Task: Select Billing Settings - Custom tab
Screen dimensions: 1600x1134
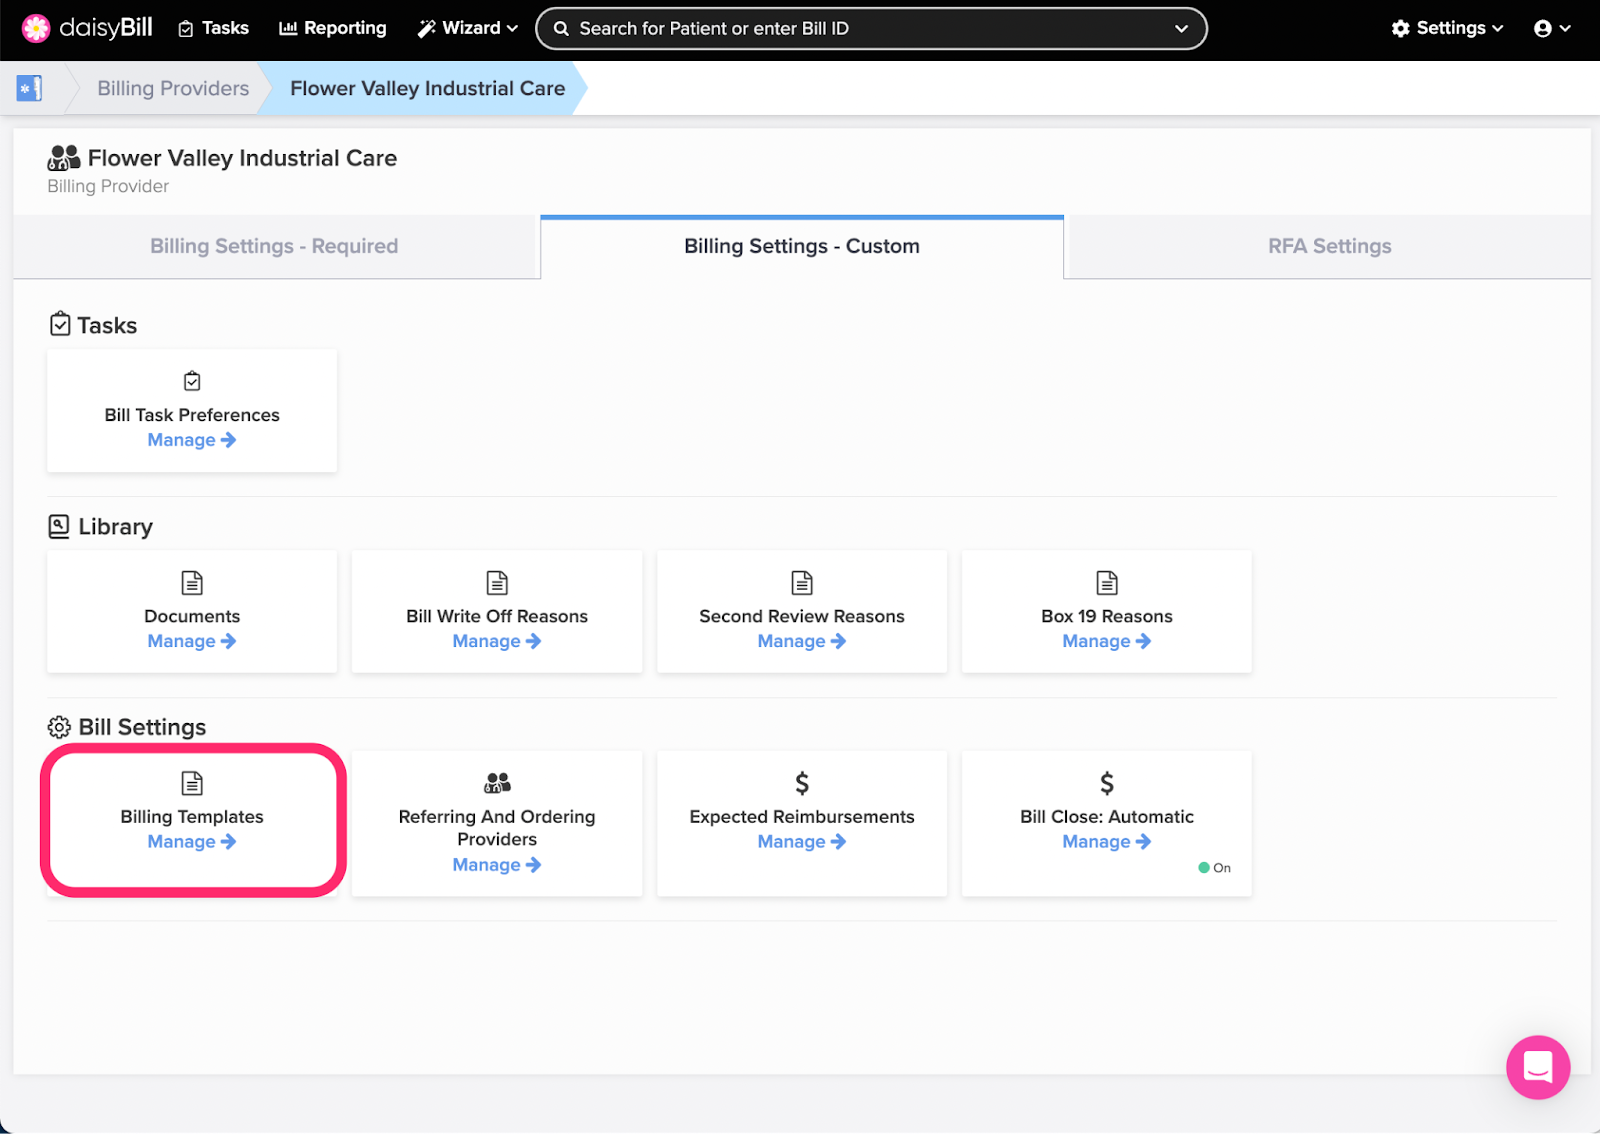Action: [x=802, y=246]
